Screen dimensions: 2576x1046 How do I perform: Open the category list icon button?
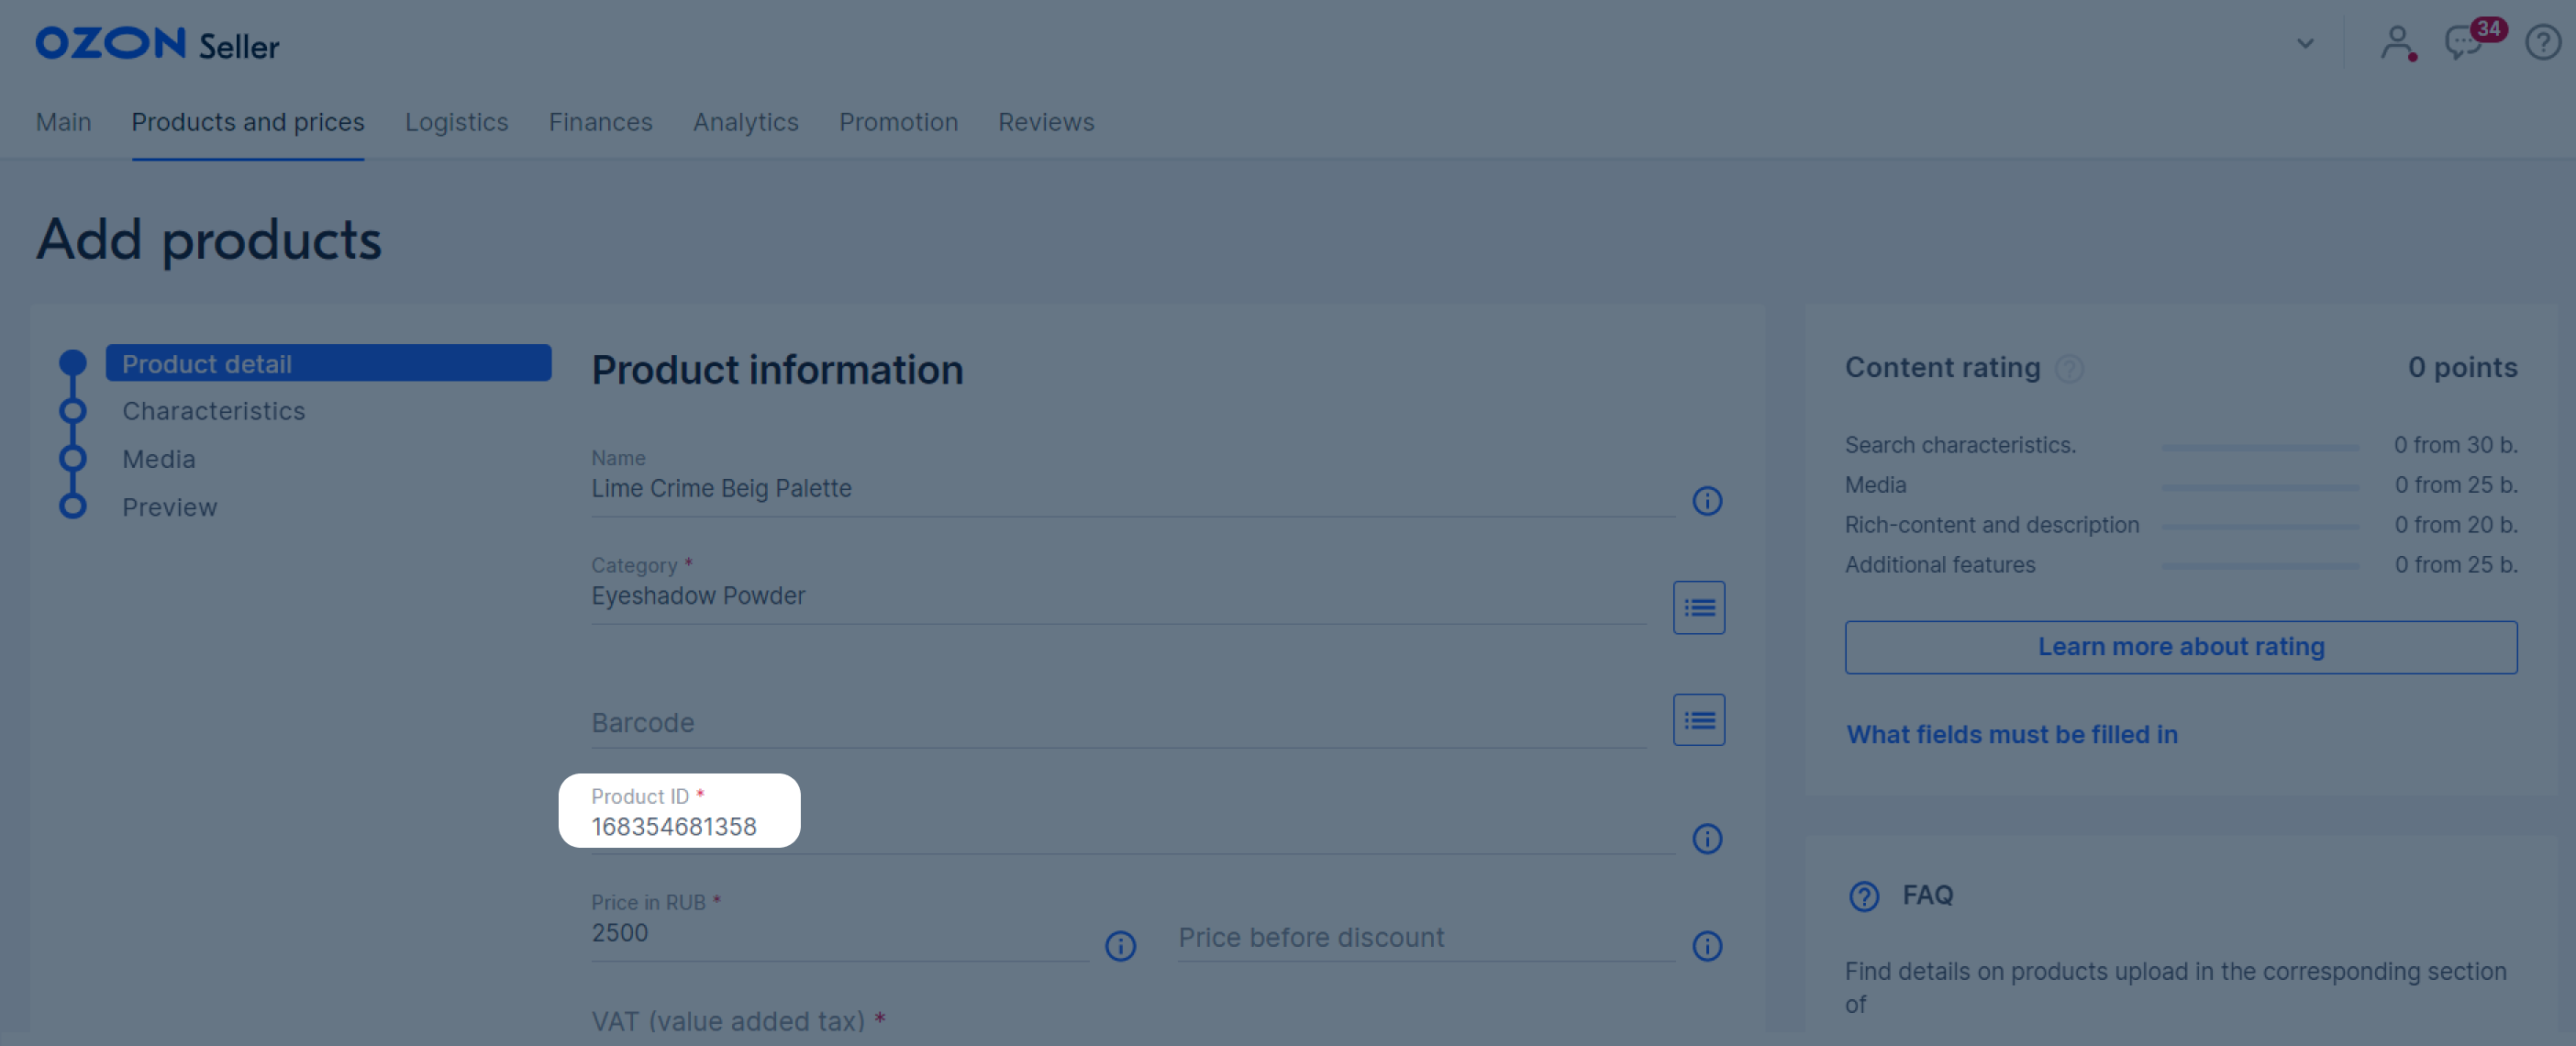(1698, 607)
